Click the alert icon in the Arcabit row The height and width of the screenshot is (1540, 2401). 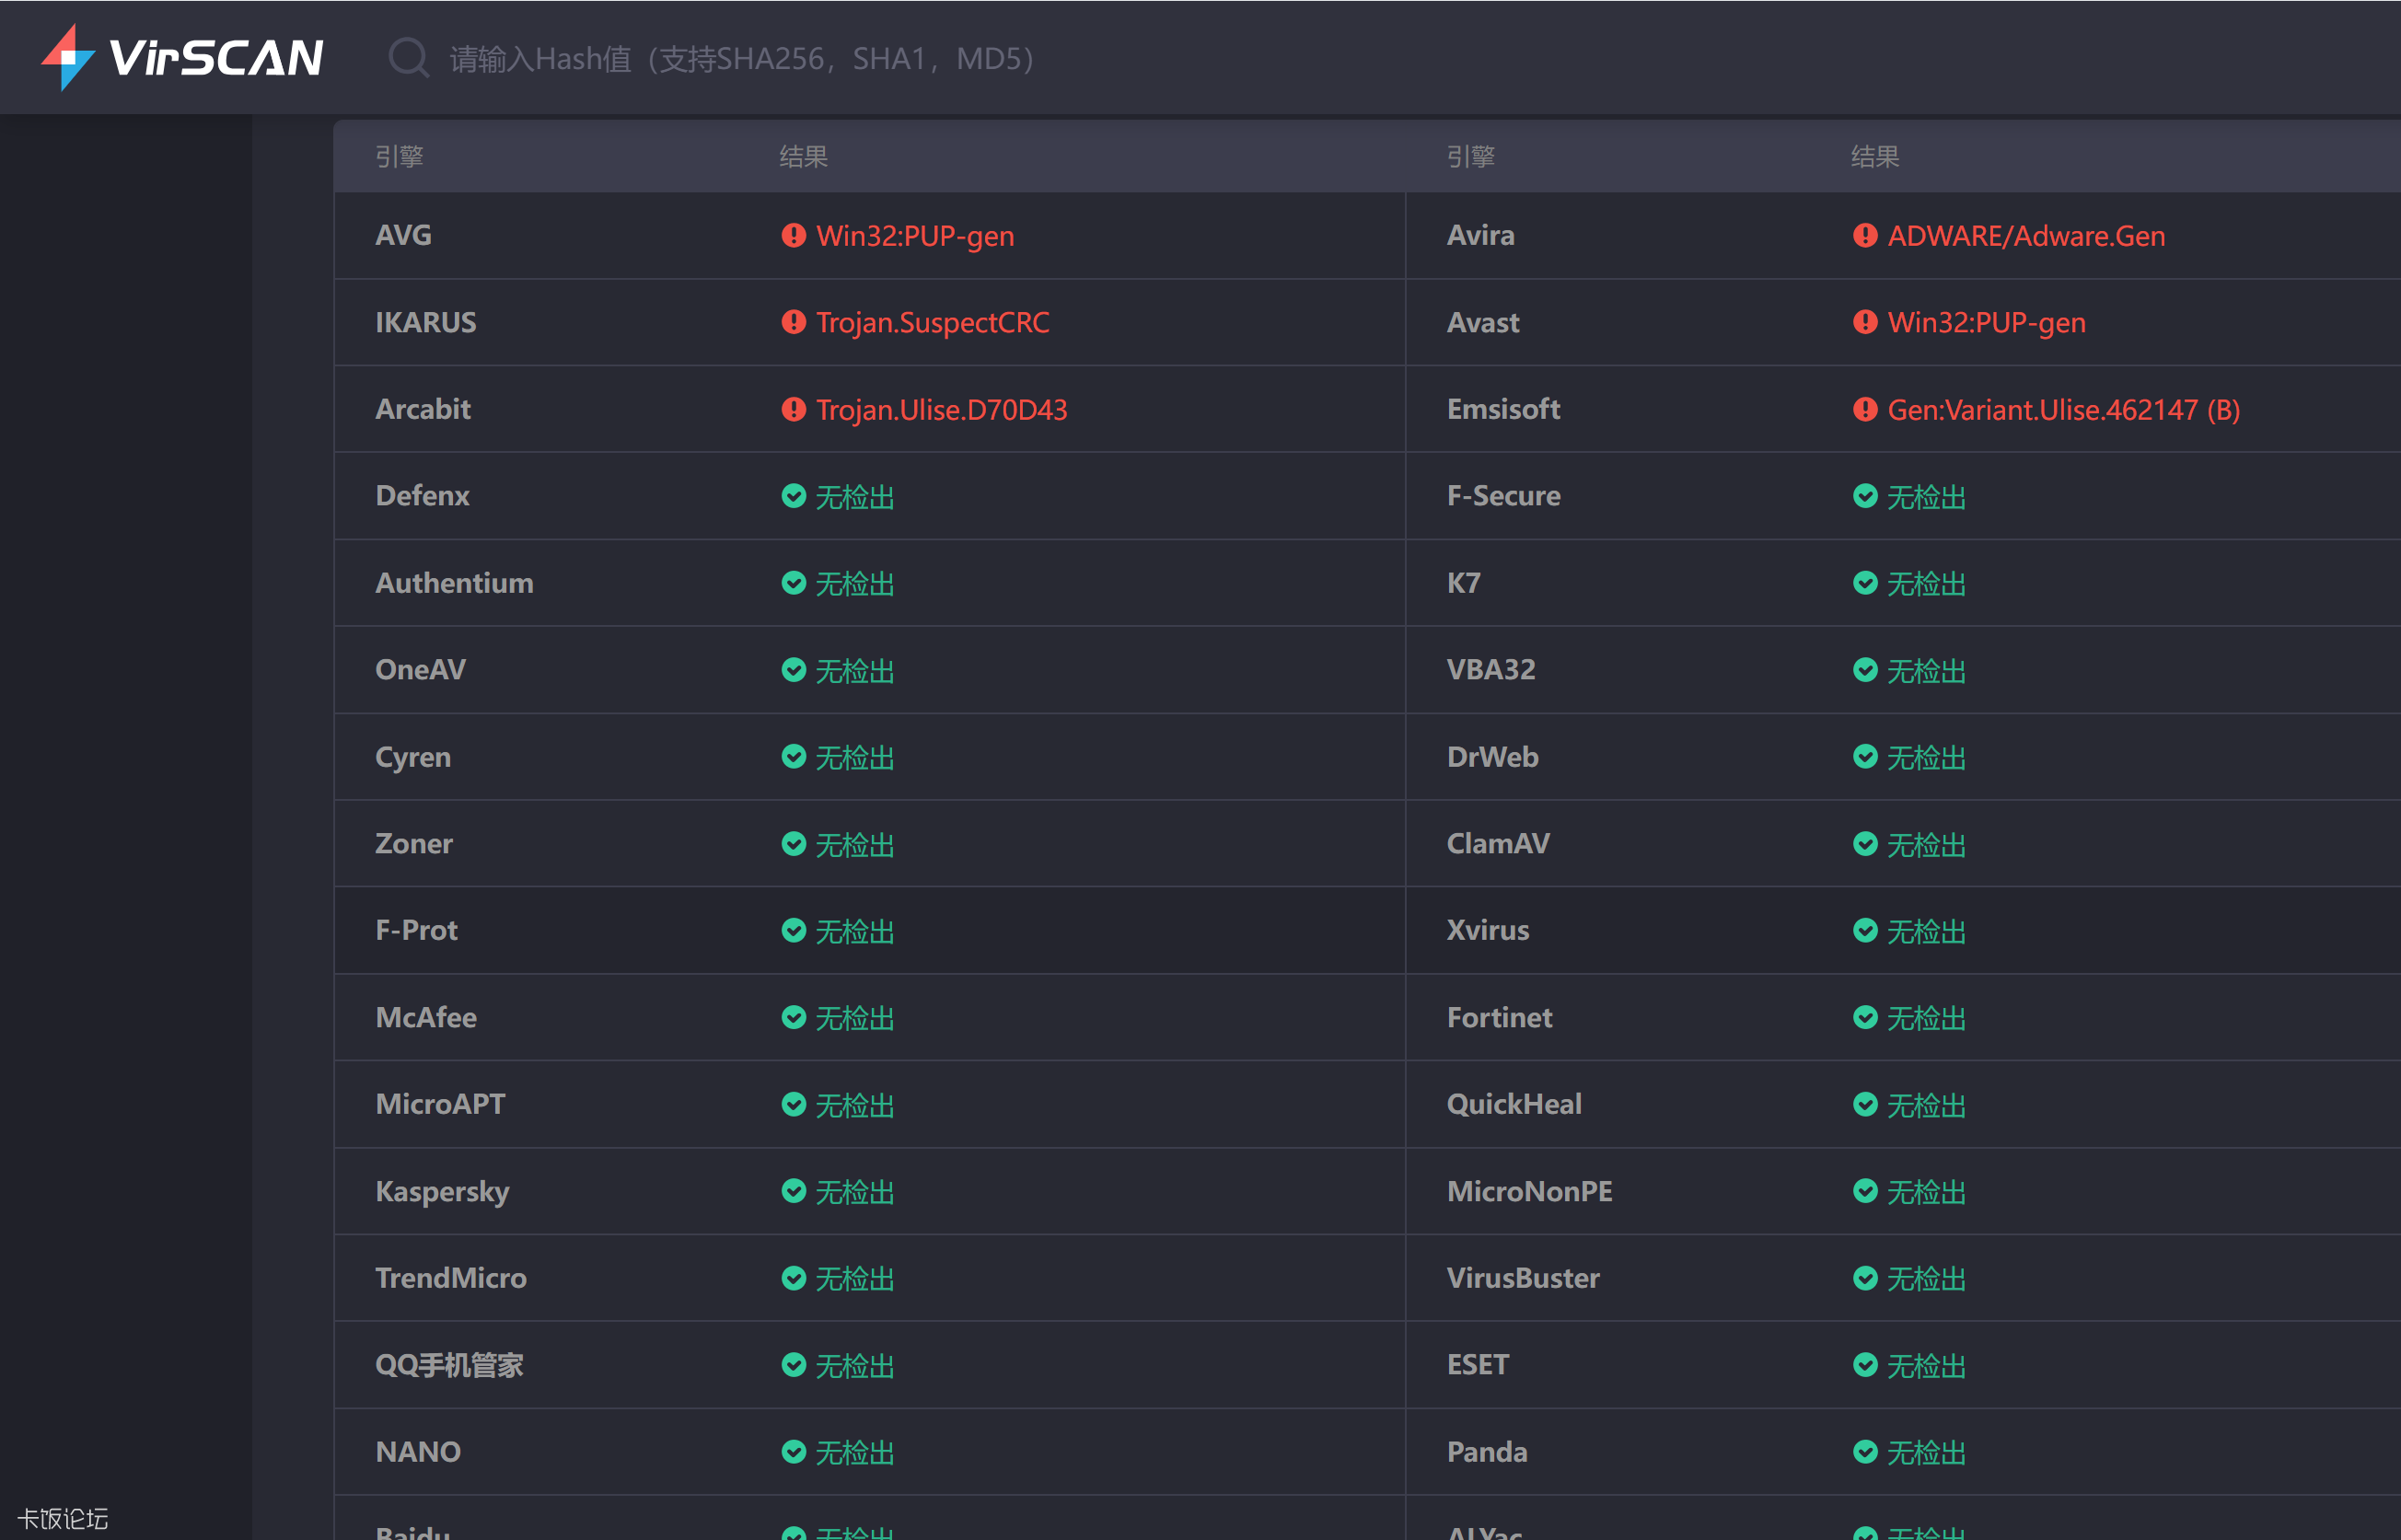click(793, 409)
